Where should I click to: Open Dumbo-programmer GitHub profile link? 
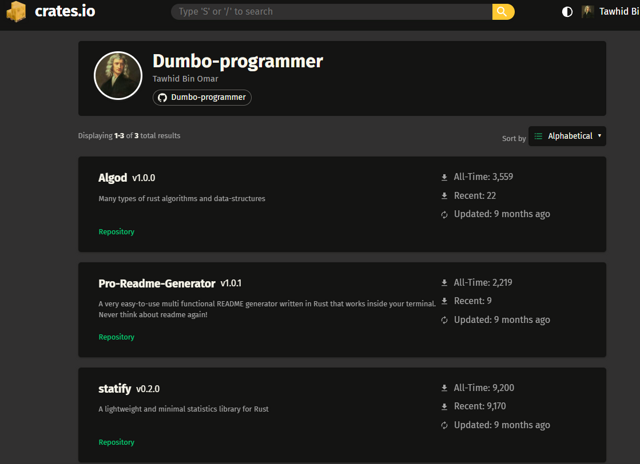202,98
